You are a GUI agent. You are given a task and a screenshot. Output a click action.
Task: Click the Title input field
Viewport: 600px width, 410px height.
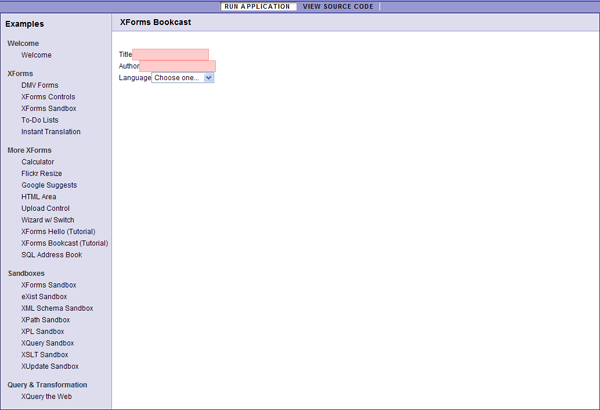(171, 54)
